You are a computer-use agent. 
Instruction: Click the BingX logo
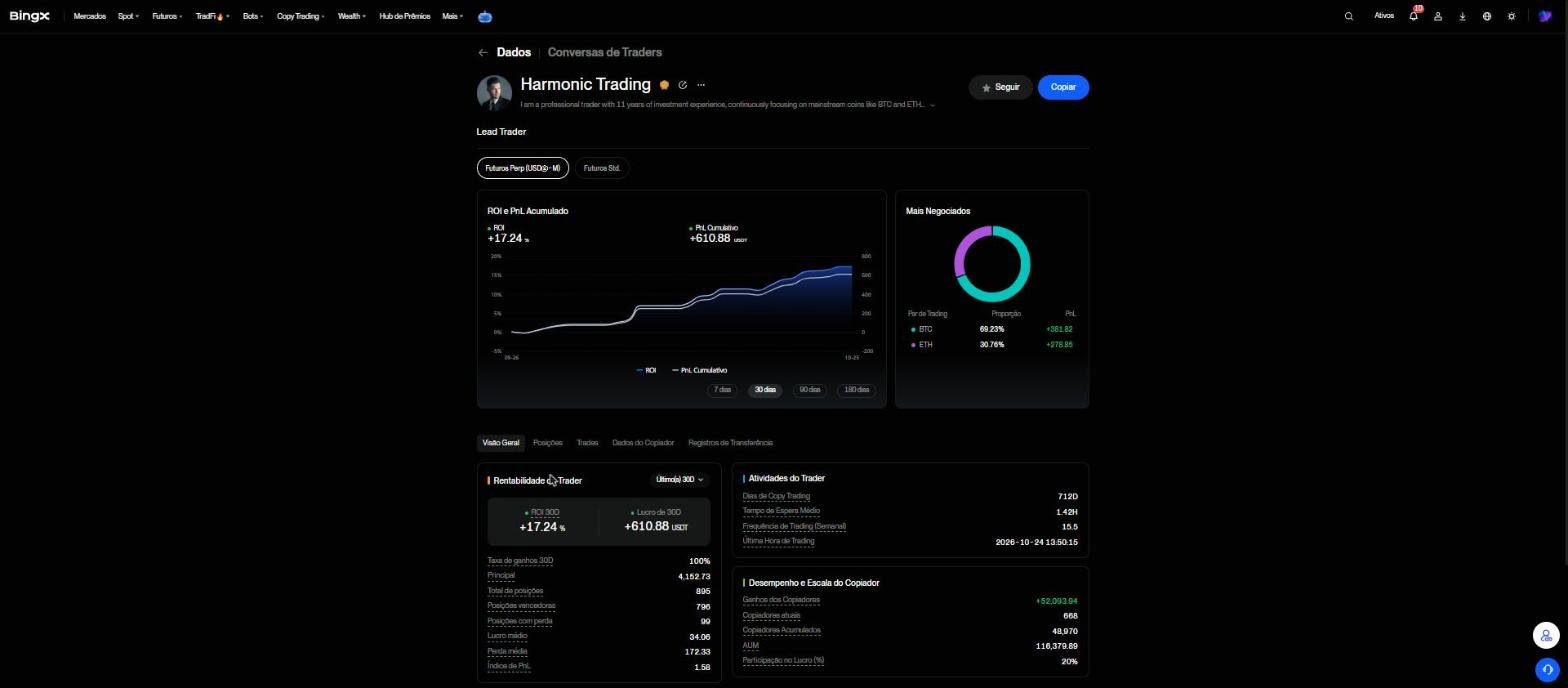coord(29,16)
